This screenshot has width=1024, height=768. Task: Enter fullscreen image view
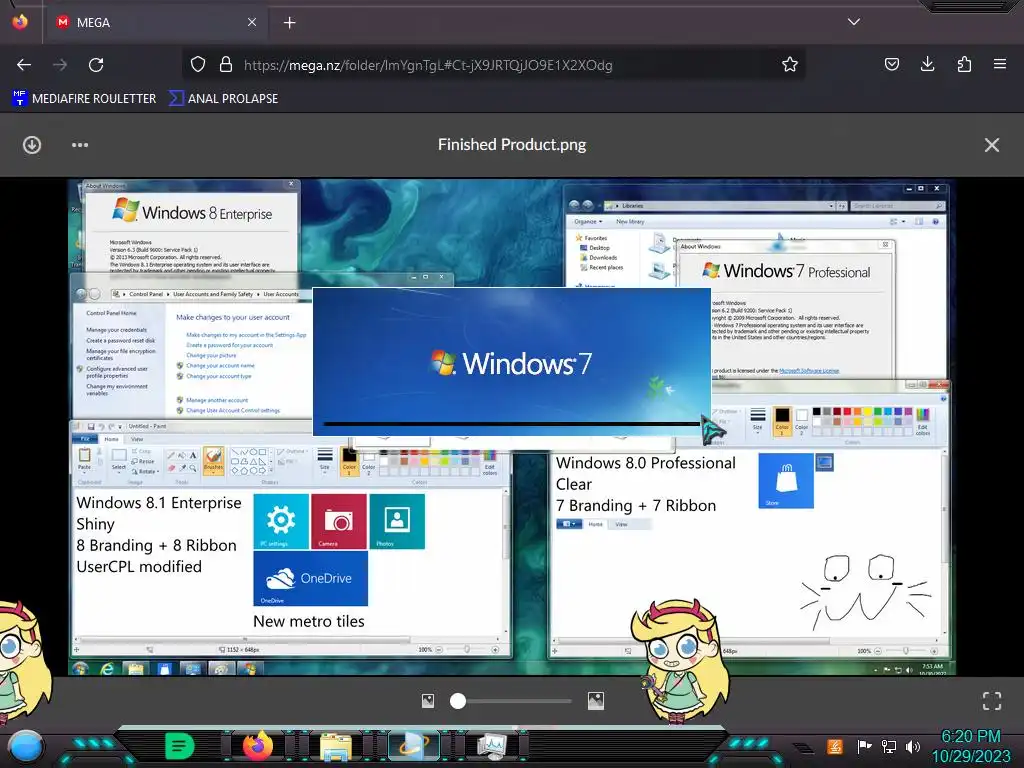point(991,701)
